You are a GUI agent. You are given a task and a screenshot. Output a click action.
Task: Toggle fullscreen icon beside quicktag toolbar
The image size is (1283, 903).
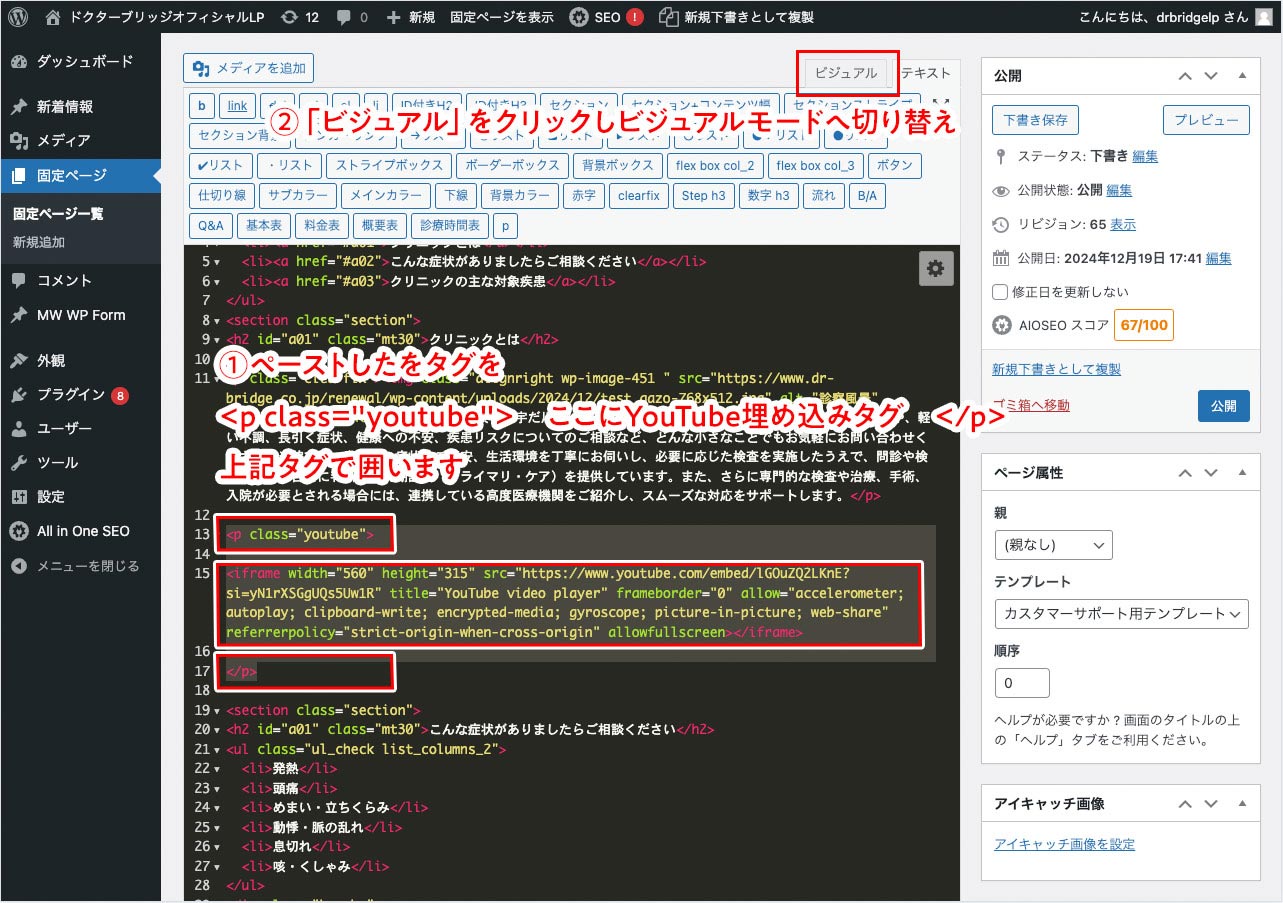(939, 104)
